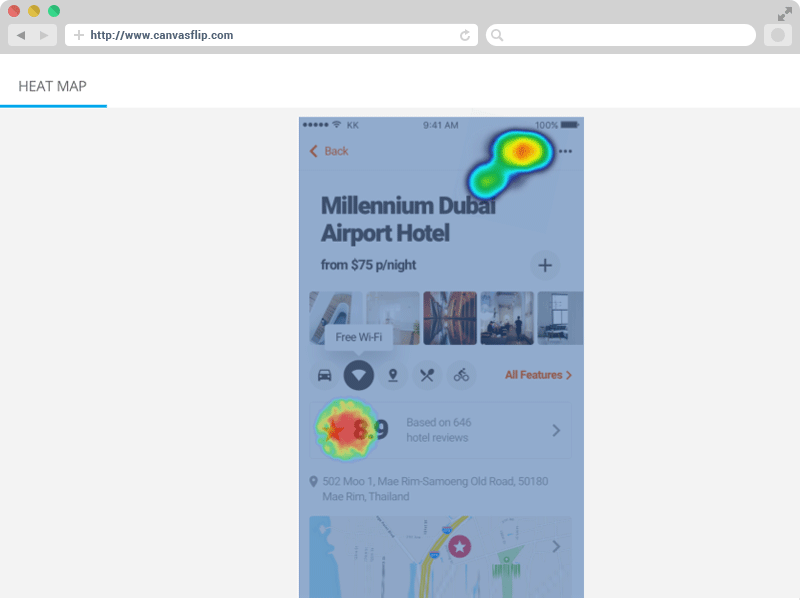The image size is (800, 600).
Task: Tap the location pin amenity icon
Action: point(393,375)
